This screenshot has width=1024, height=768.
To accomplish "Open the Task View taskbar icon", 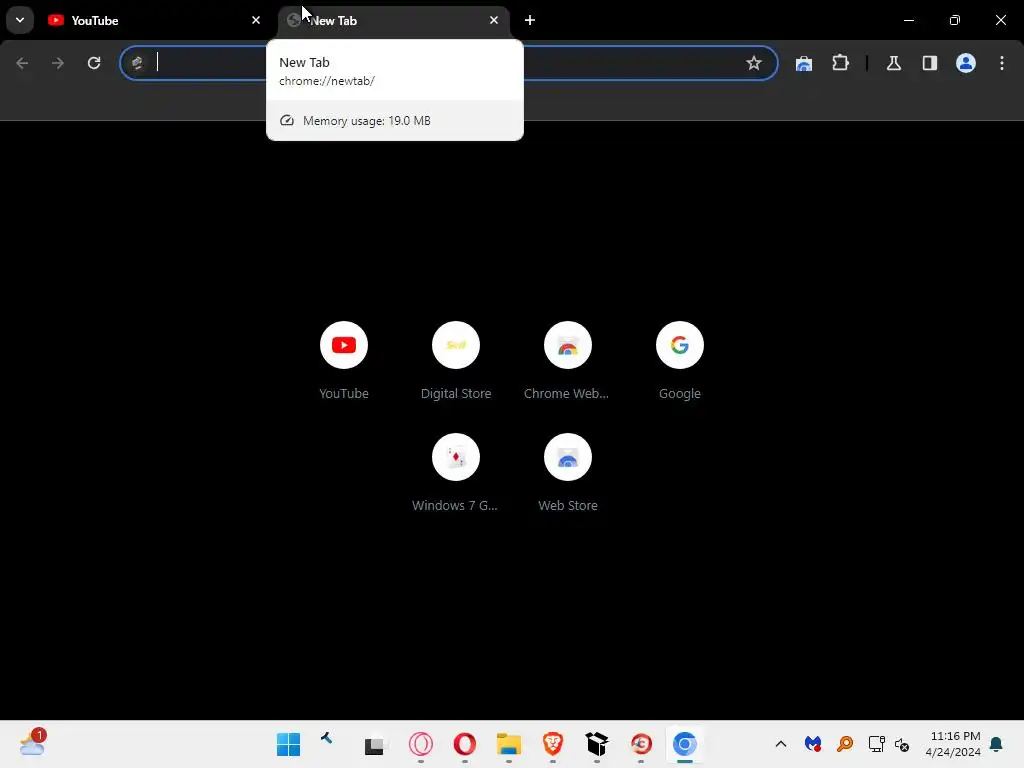I will tap(374, 744).
